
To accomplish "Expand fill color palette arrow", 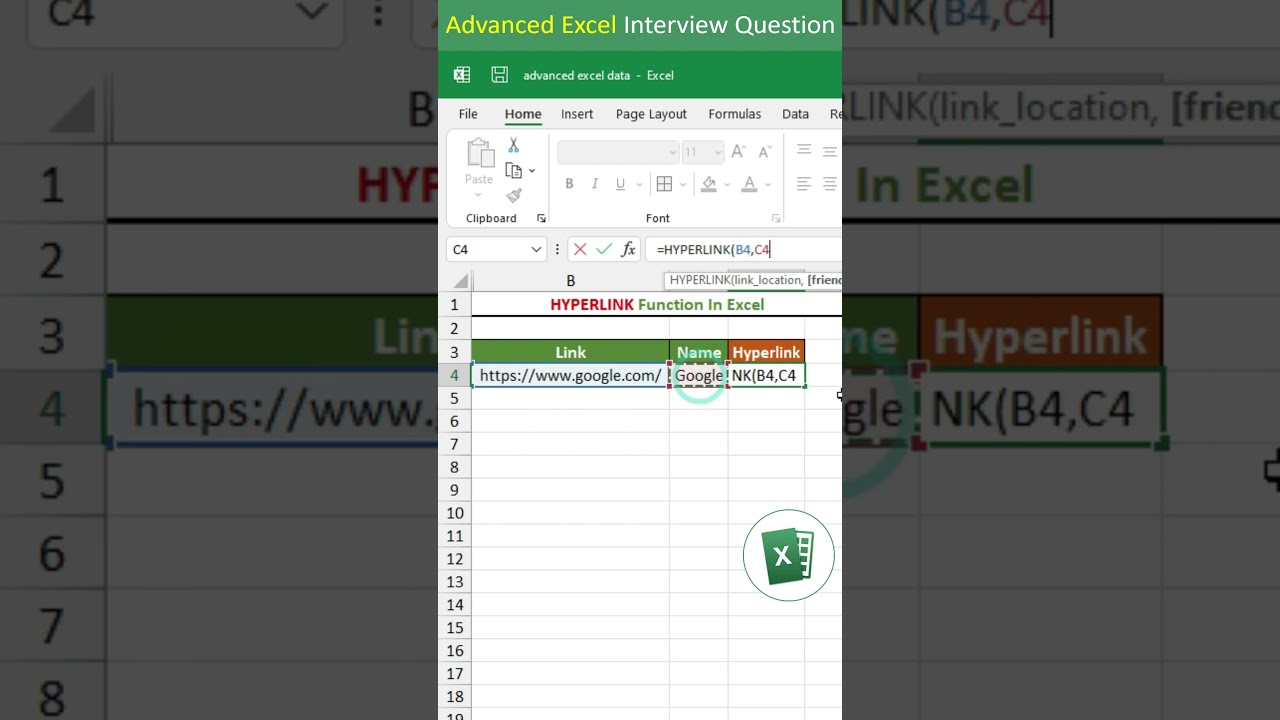I will click(726, 184).
